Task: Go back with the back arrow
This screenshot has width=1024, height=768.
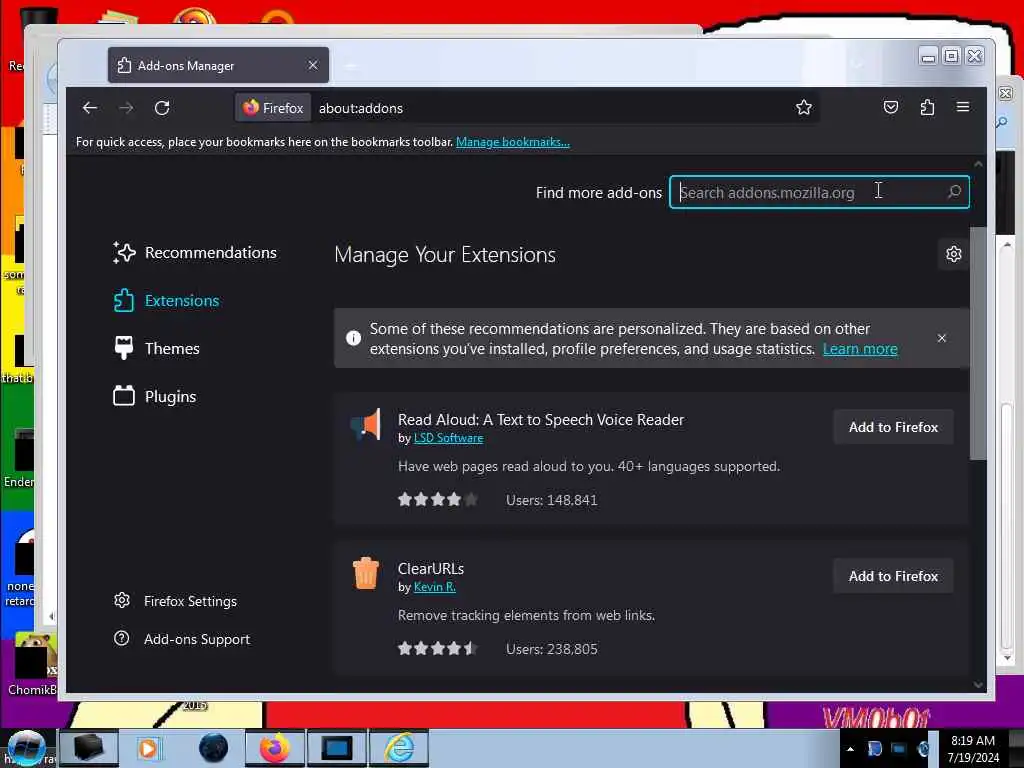Action: [x=90, y=108]
